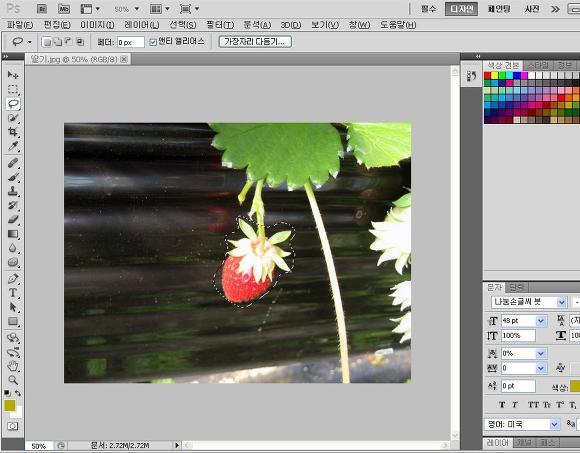Toggle the 앤티 앨리어스 checkbox

pyautogui.click(x=153, y=42)
